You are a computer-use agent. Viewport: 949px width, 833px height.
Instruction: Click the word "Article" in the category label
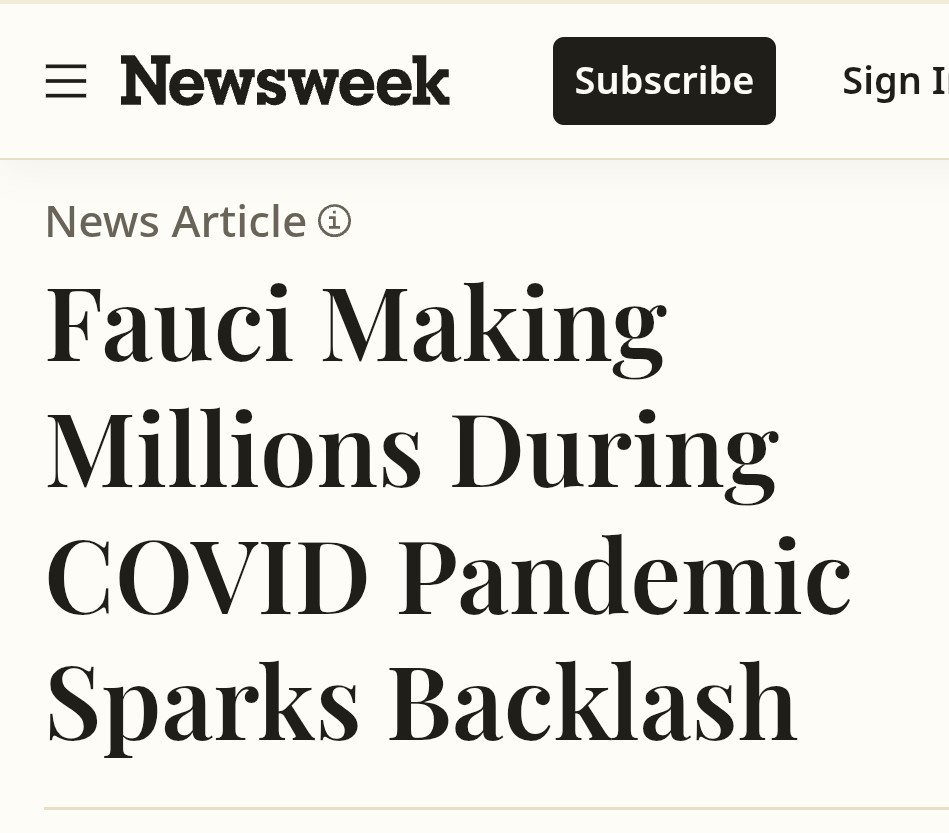[x=239, y=221]
